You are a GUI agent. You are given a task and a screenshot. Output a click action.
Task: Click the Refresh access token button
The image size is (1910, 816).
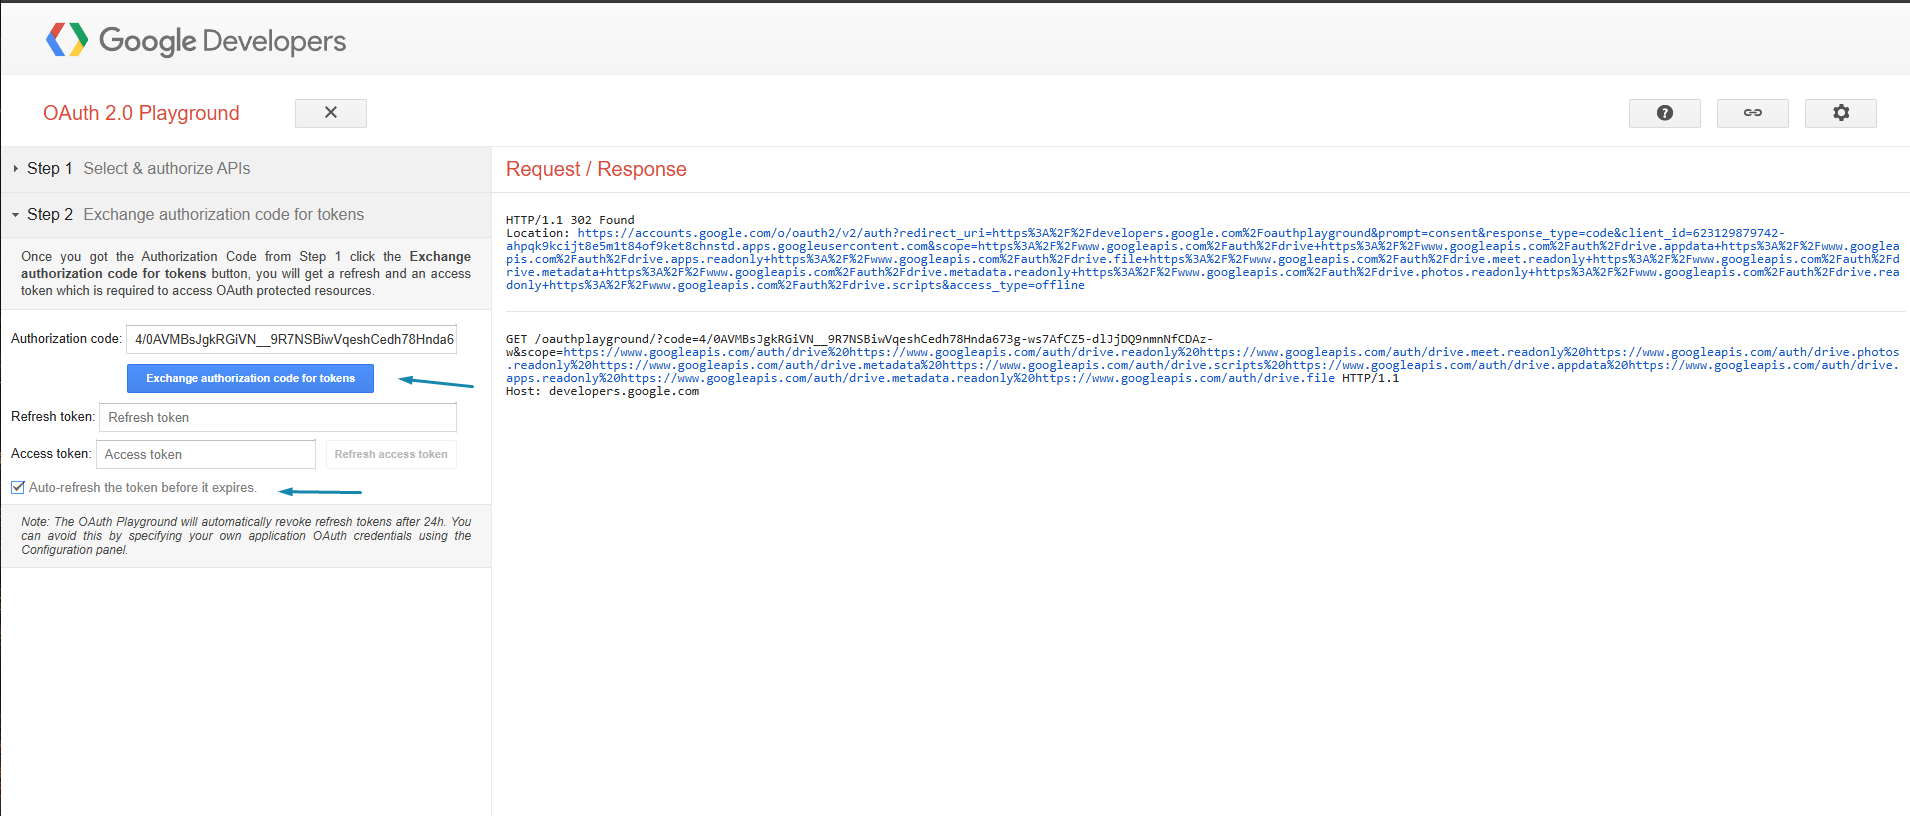(x=390, y=455)
